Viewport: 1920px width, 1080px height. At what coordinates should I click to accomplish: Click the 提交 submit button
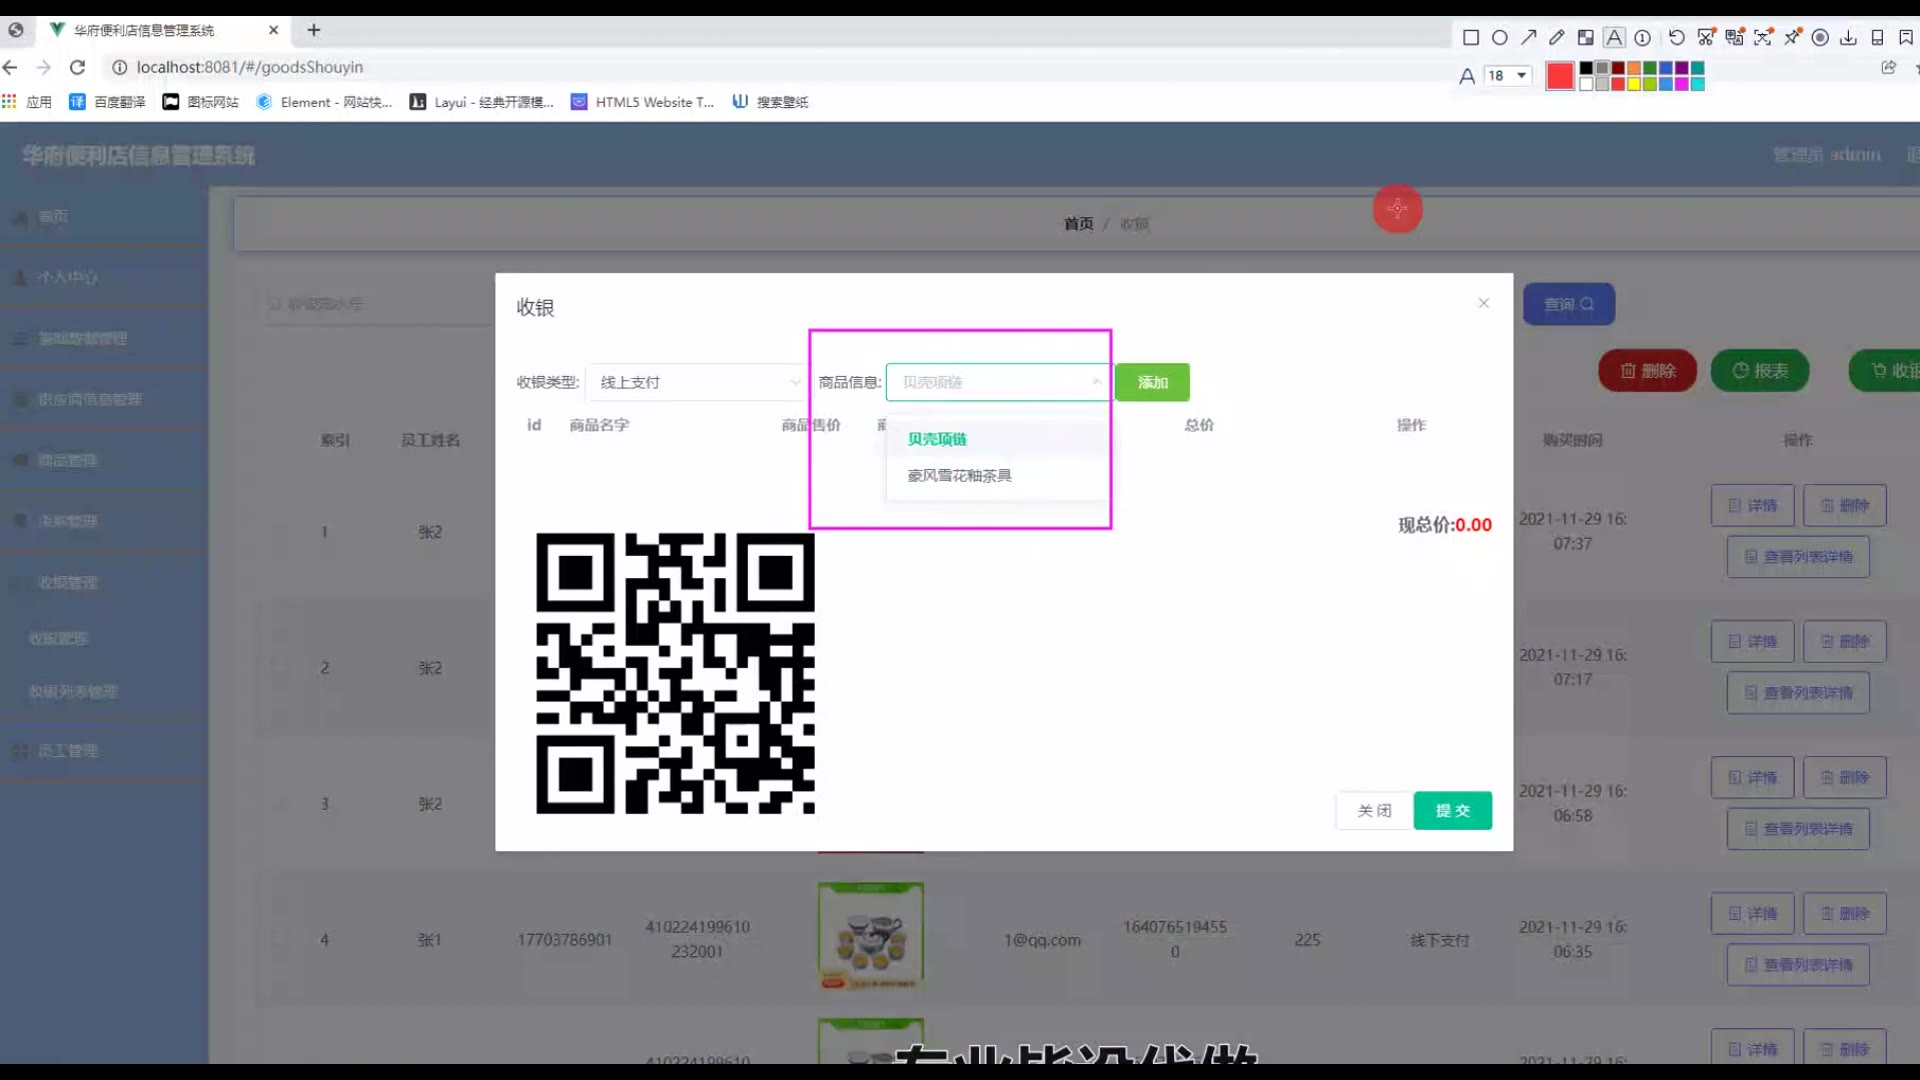tap(1452, 811)
